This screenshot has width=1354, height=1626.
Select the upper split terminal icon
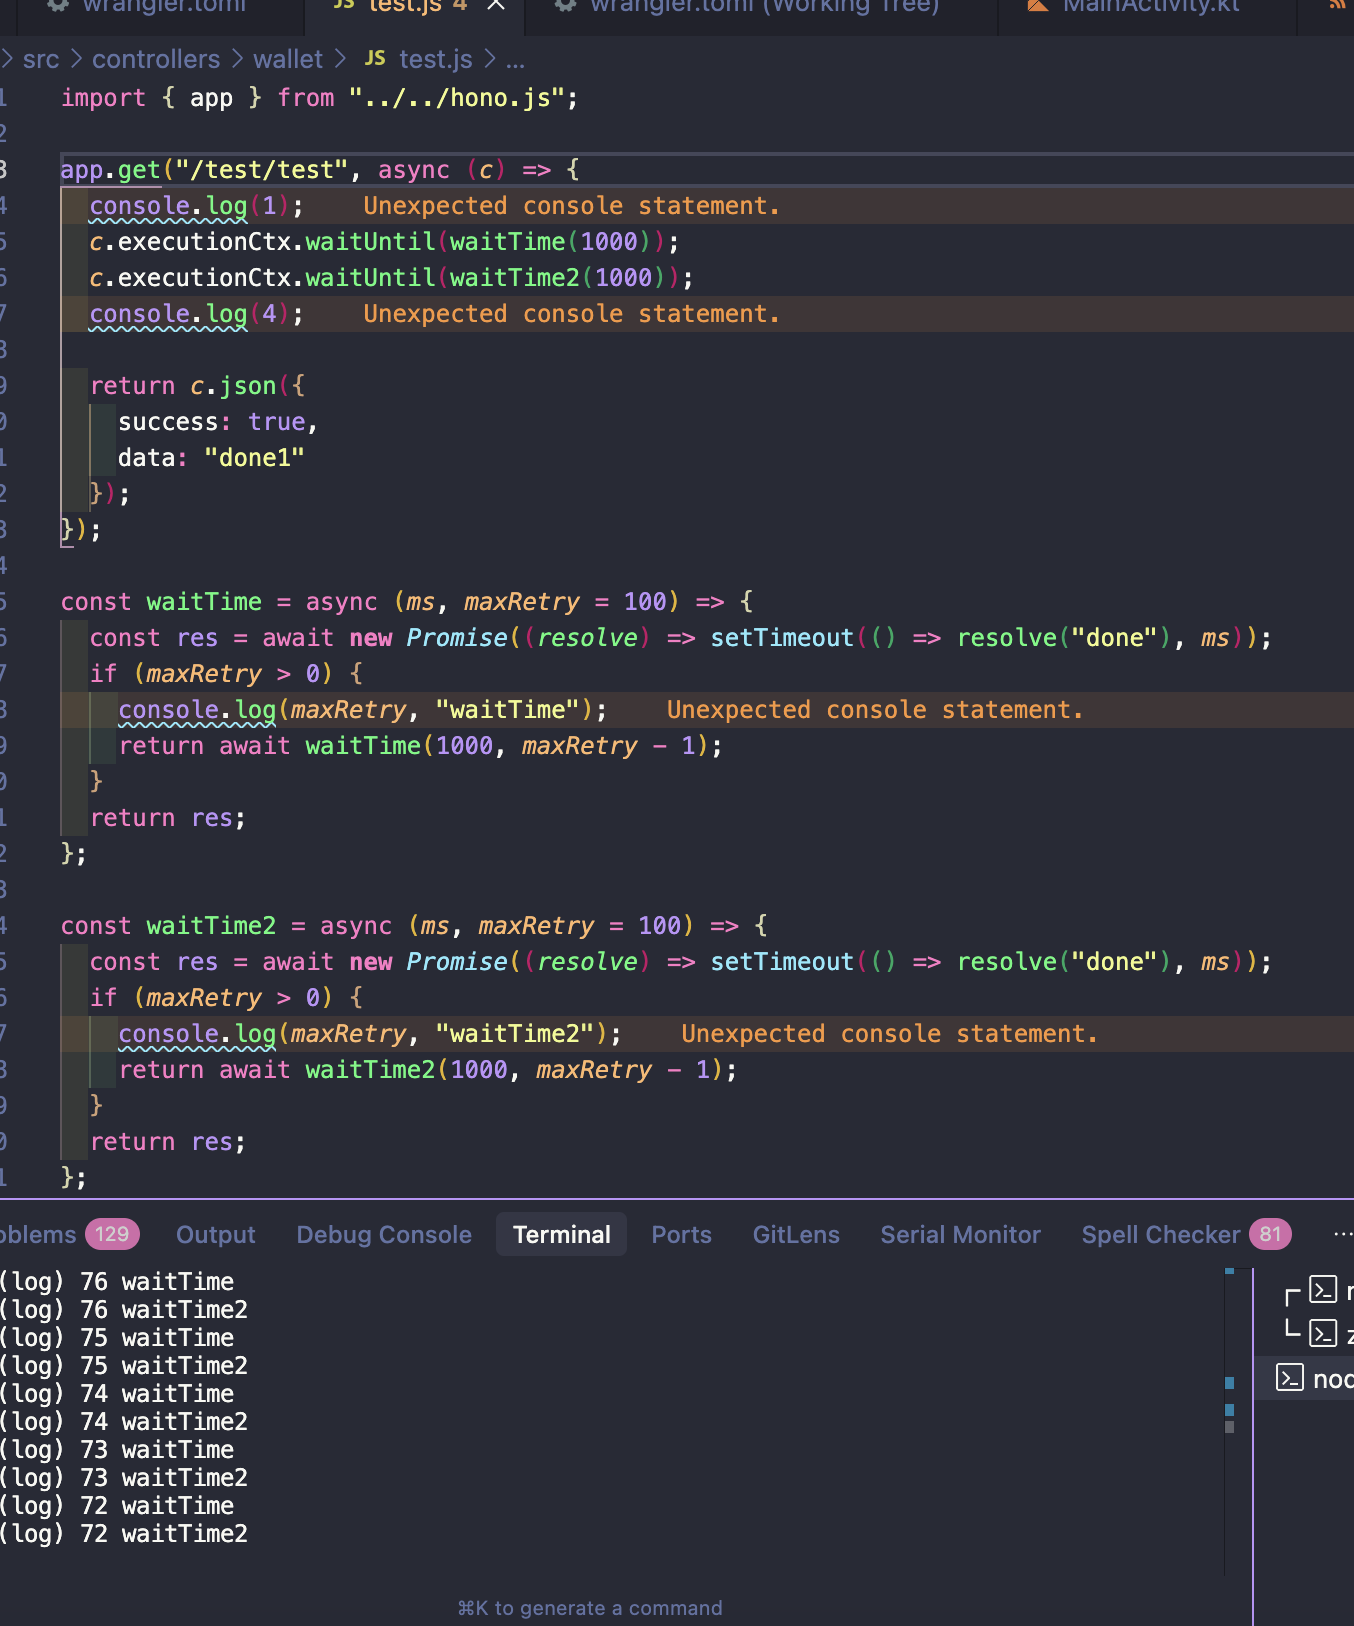pos(1323,1290)
